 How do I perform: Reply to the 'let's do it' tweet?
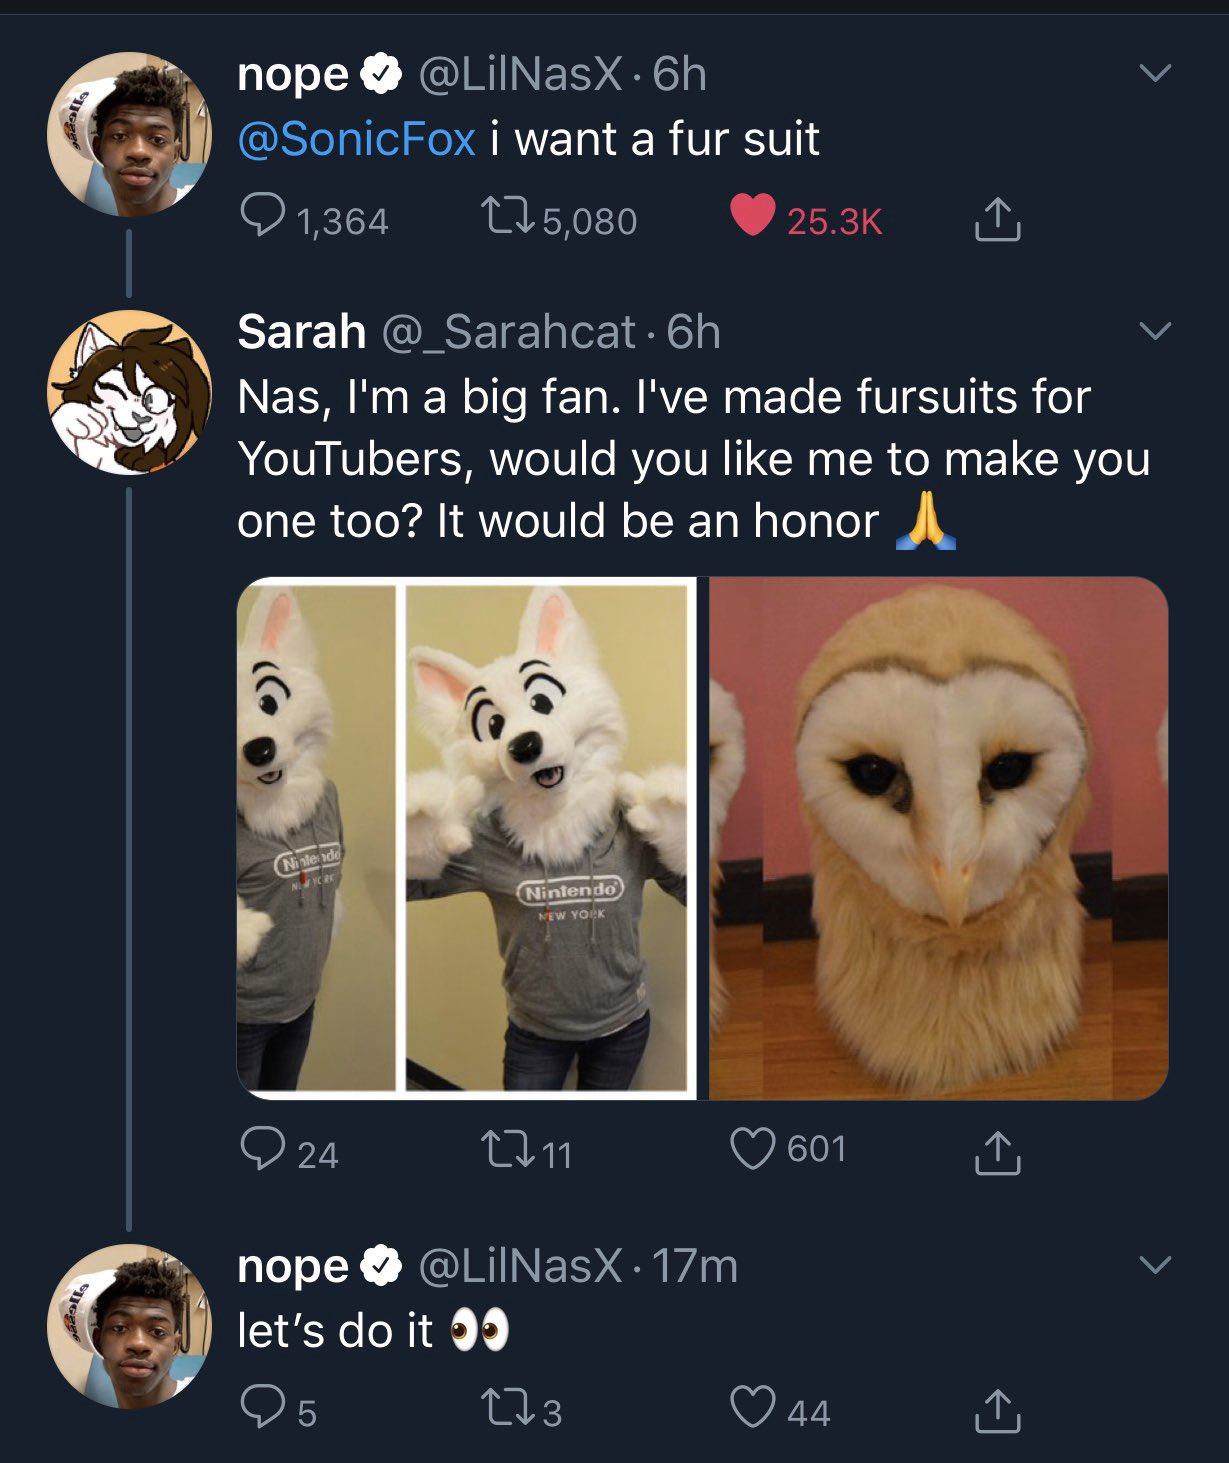coord(263,1408)
